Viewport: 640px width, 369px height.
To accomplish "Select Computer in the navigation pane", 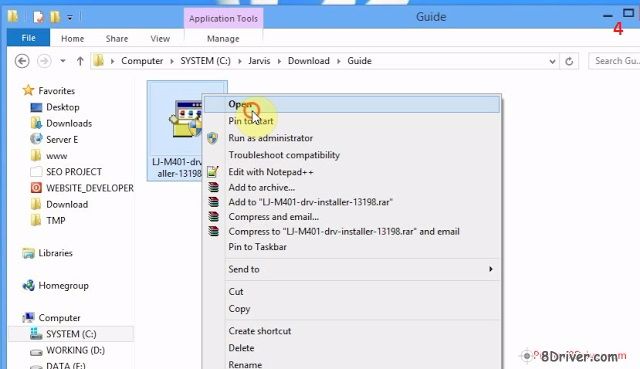I will tap(59, 318).
